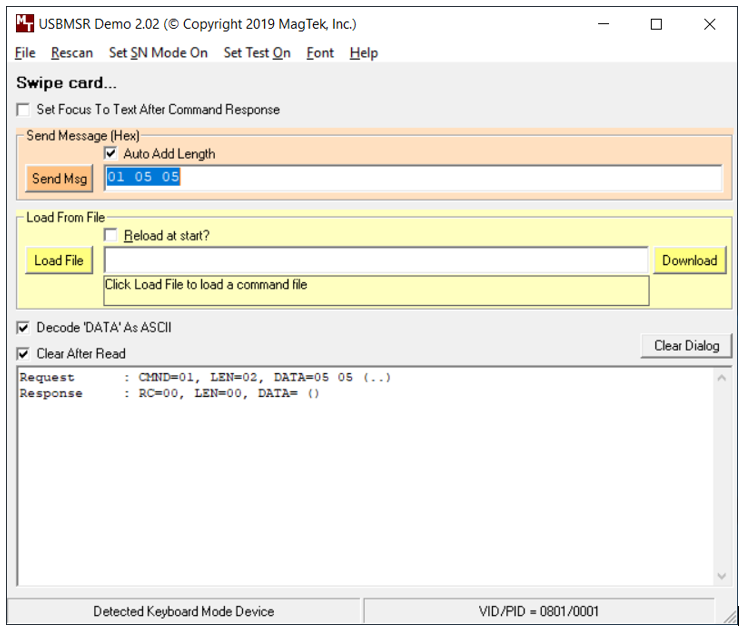Click the Clear Dialog button
744x627 pixels.
tap(687, 346)
